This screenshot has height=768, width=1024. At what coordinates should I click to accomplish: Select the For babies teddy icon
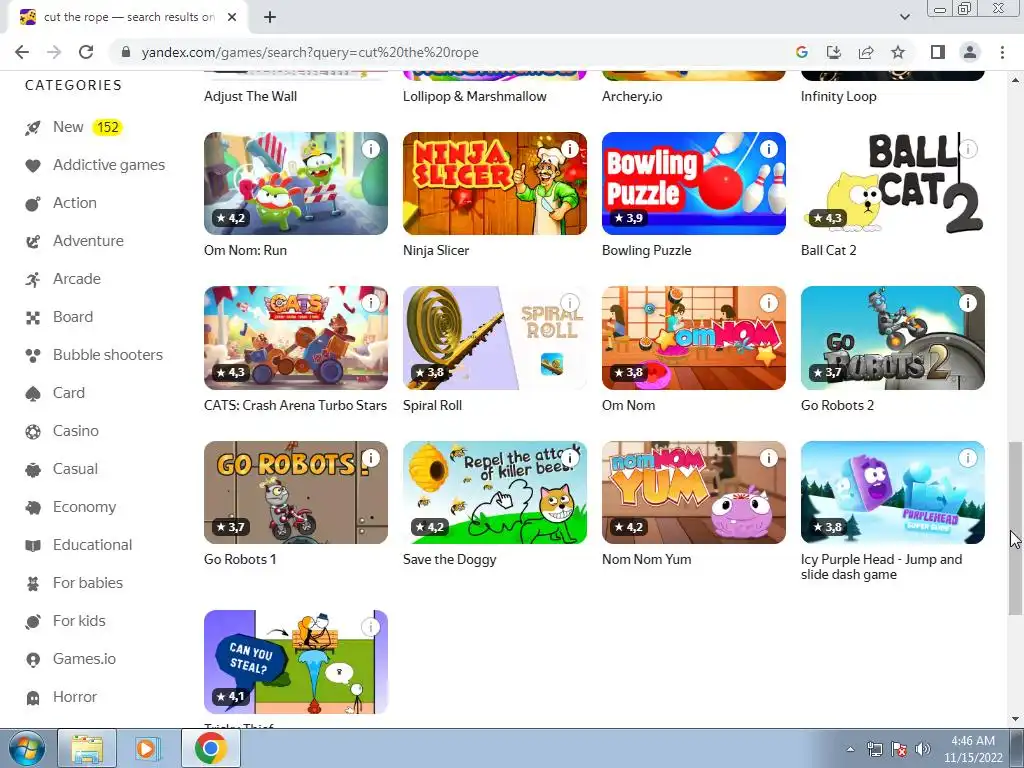point(33,583)
